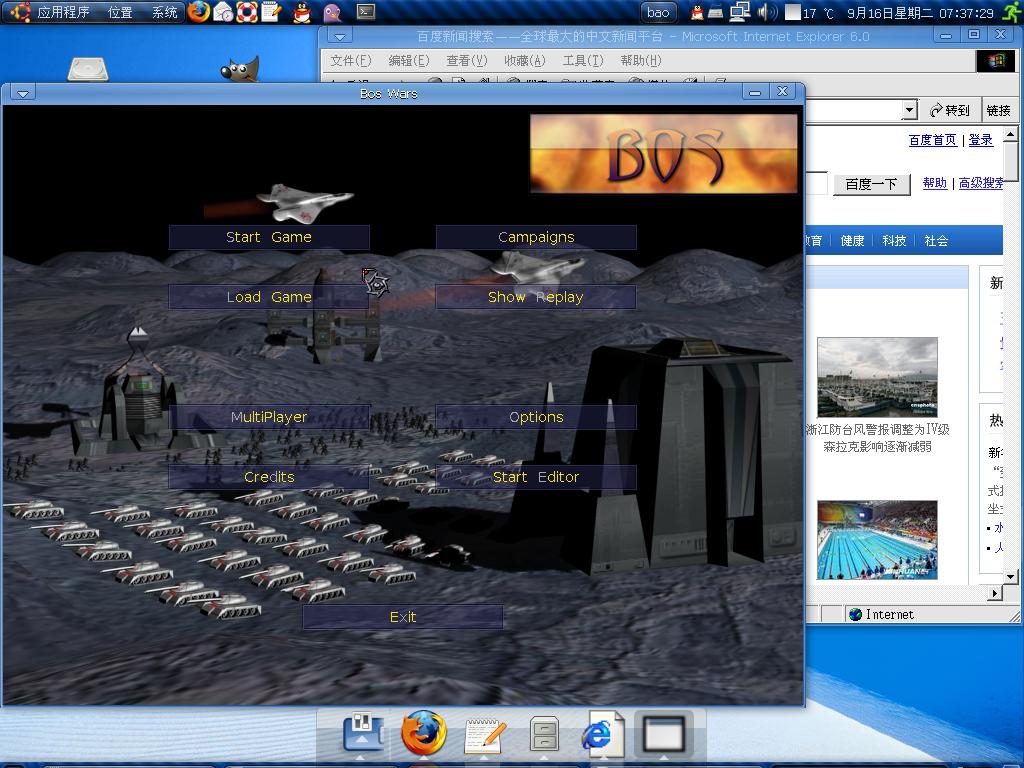Viewport: 1024px width, 768px height.
Task: Open the harbor boats news thumbnail
Action: (877, 377)
